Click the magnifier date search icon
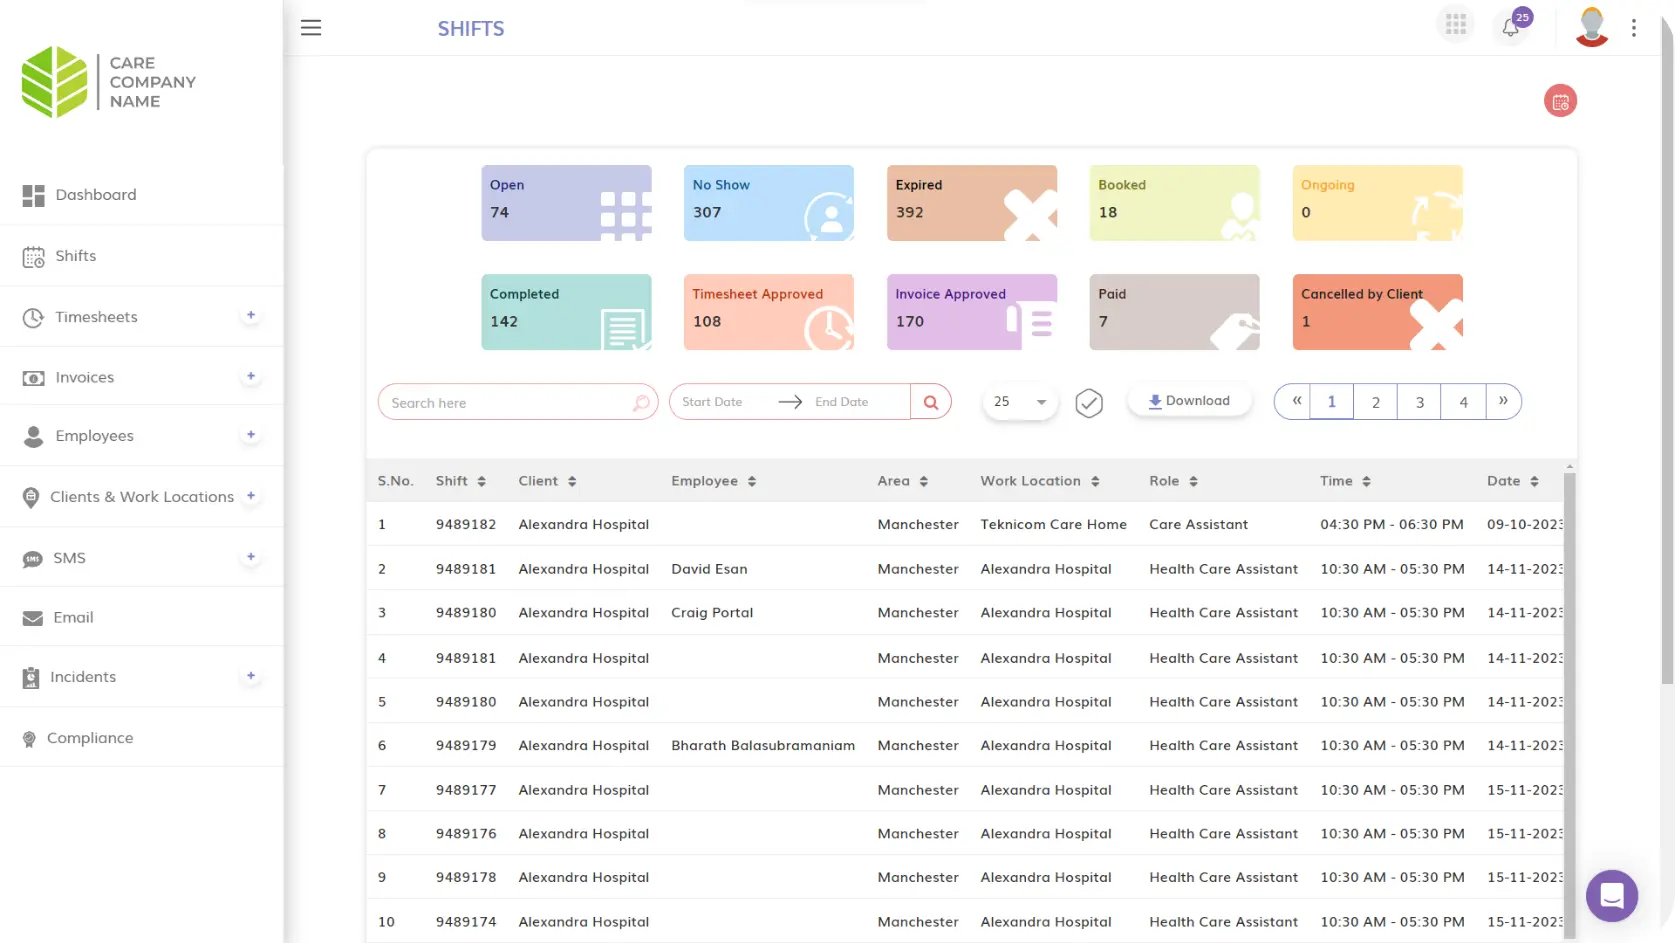The height and width of the screenshot is (943, 1675). pyautogui.click(x=931, y=402)
